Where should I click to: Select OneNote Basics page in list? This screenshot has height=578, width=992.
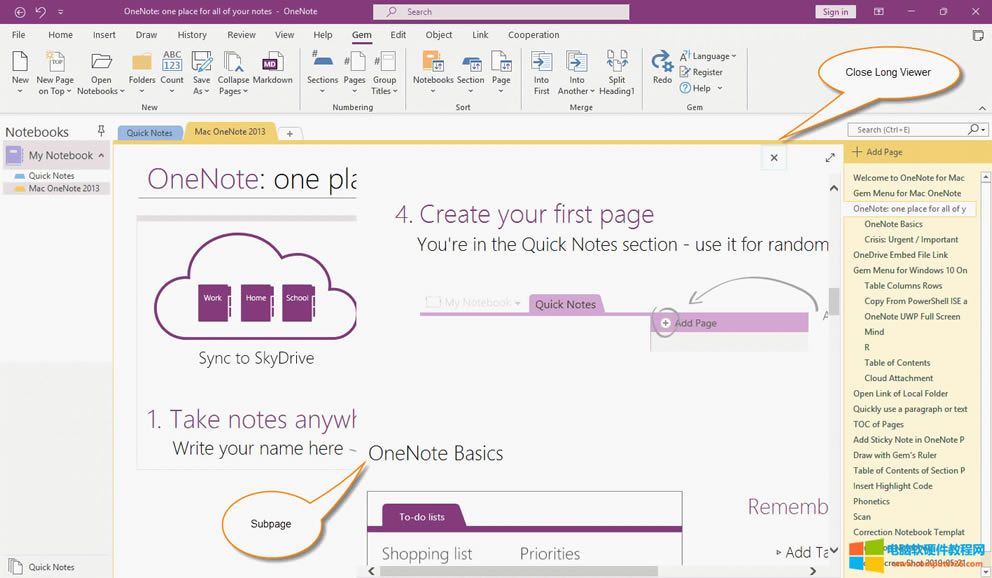click(893, 224)
